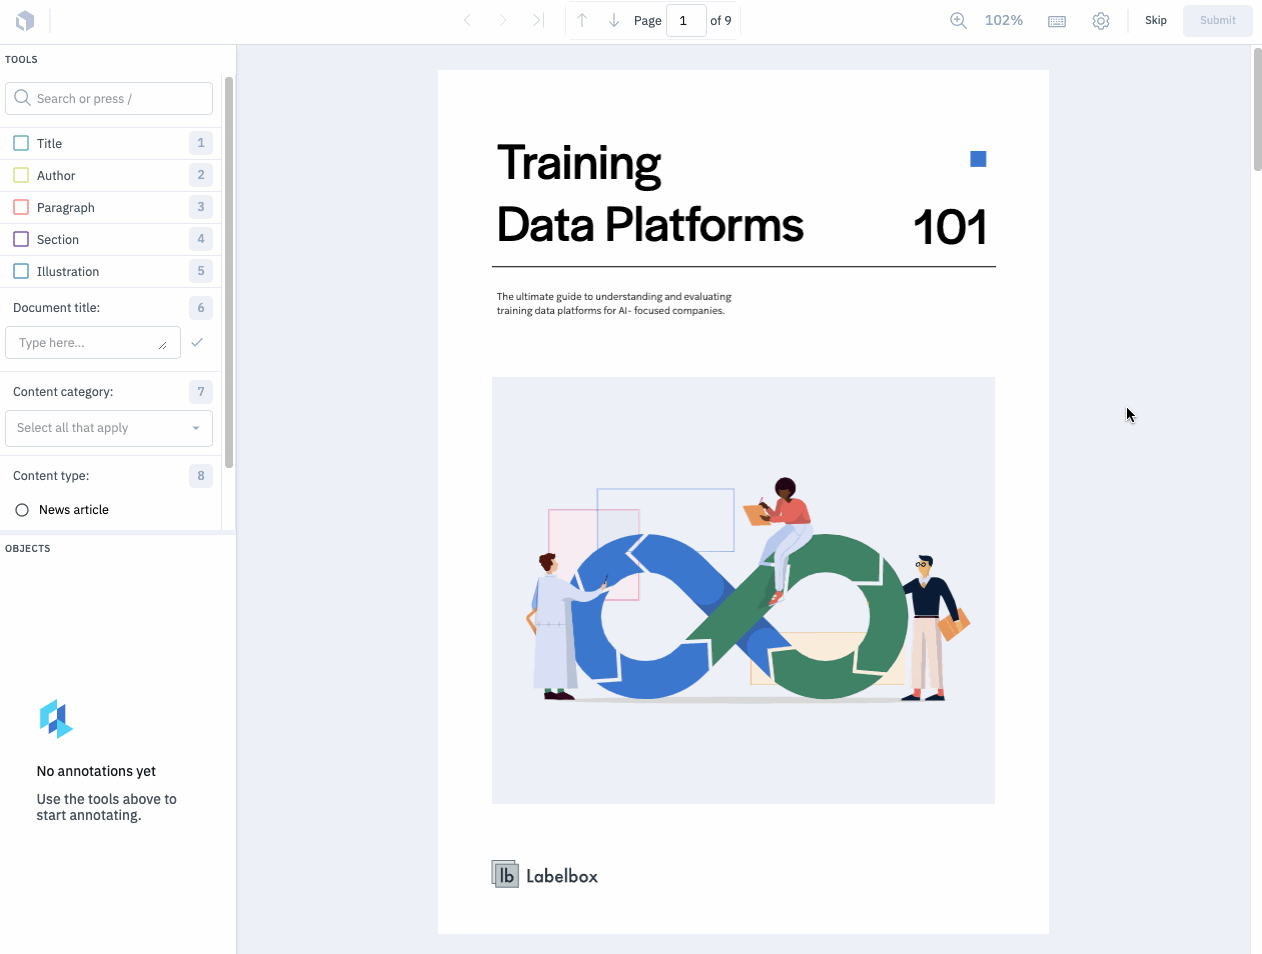Image resolution: width=1262 pixels, height=954 pixels.
Task: Open keyboard shortcuts icon
Action: click(1057, 21)
